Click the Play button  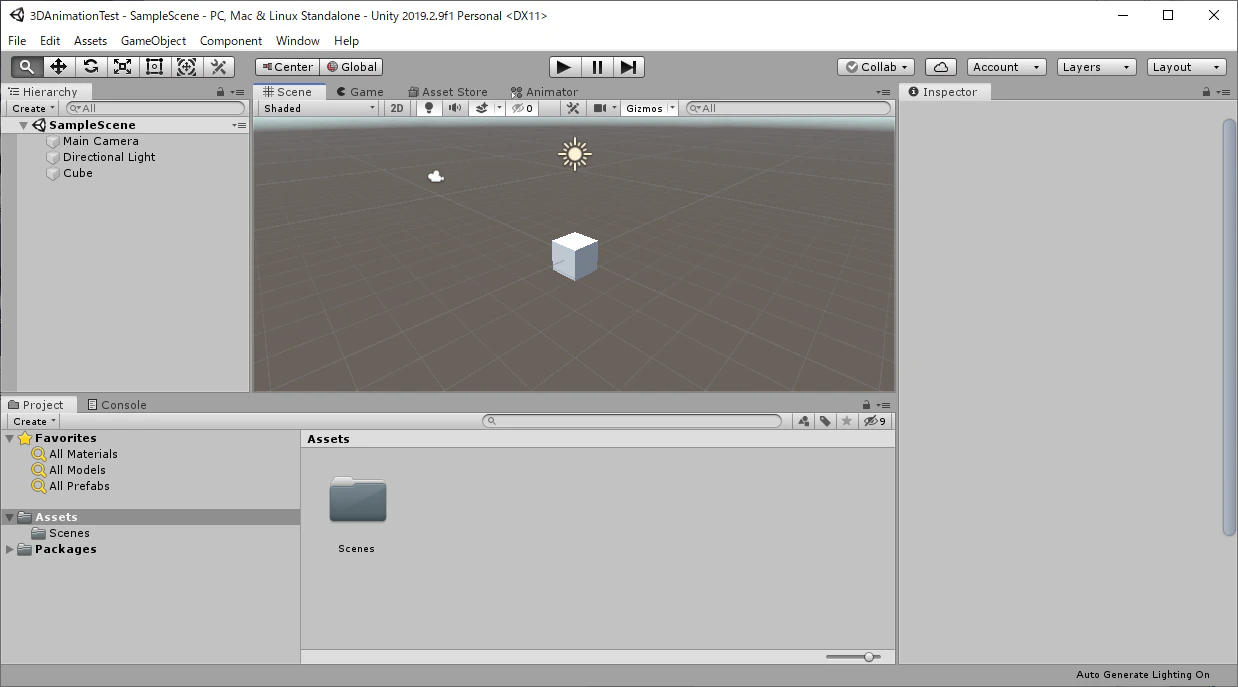point(565,67)
